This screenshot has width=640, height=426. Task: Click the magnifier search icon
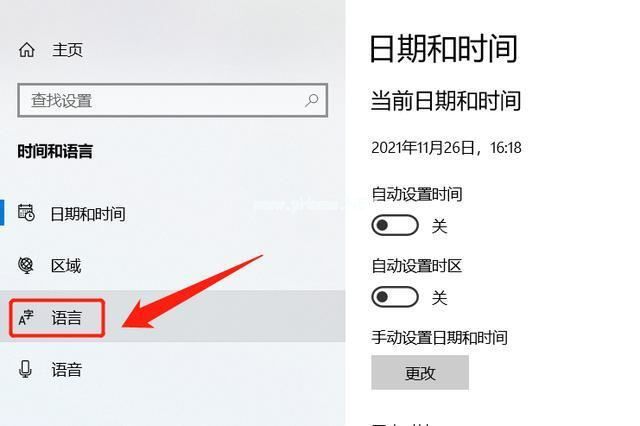coord(311,100)
